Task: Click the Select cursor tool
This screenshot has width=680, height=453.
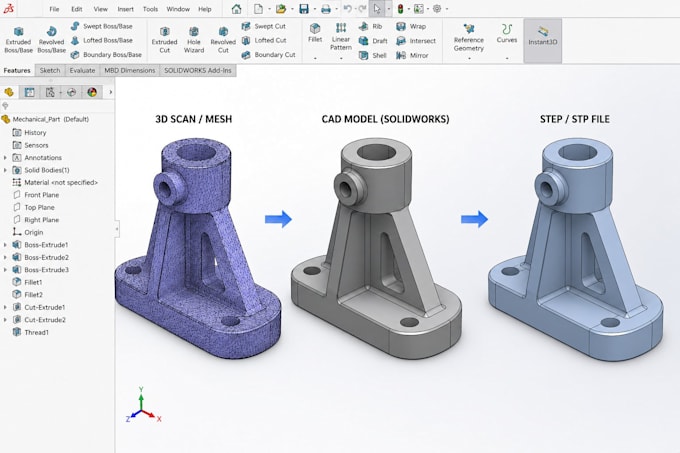Action: click(x=377, y=9)
